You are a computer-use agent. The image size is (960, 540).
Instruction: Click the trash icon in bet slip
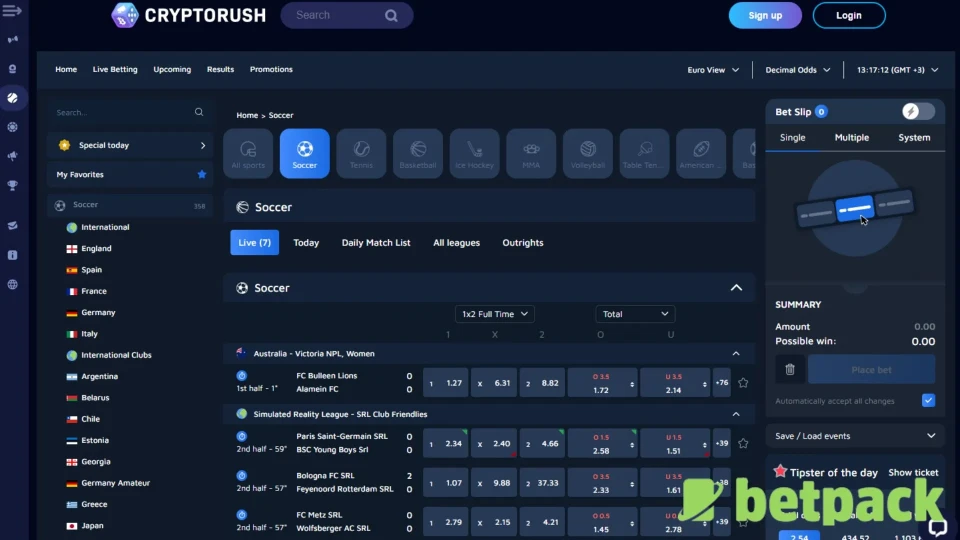(790, 369)
